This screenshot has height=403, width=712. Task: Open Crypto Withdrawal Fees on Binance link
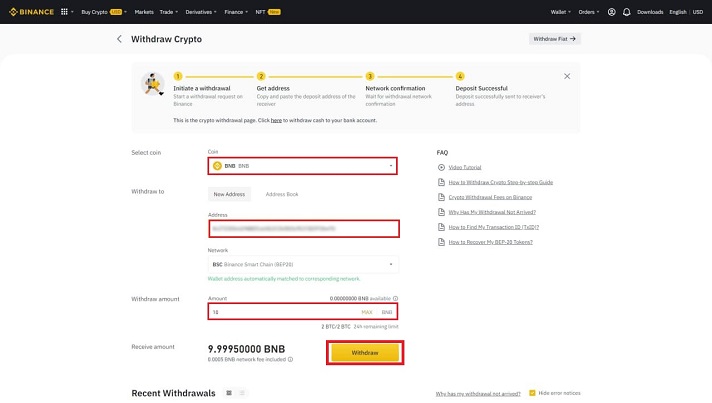point(490,197)
